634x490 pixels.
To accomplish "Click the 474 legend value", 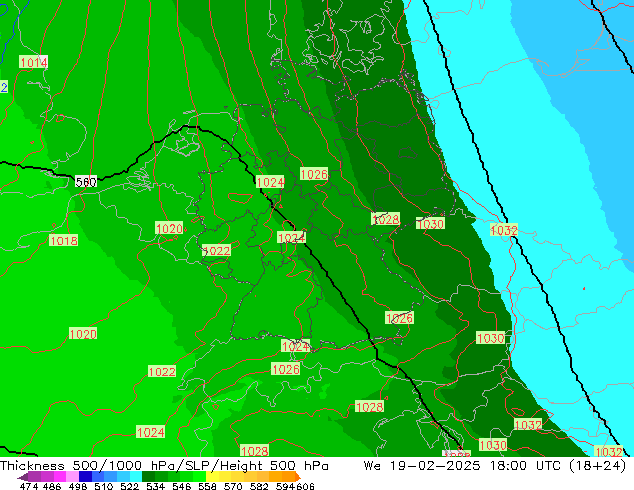I will tap(29, 486).
